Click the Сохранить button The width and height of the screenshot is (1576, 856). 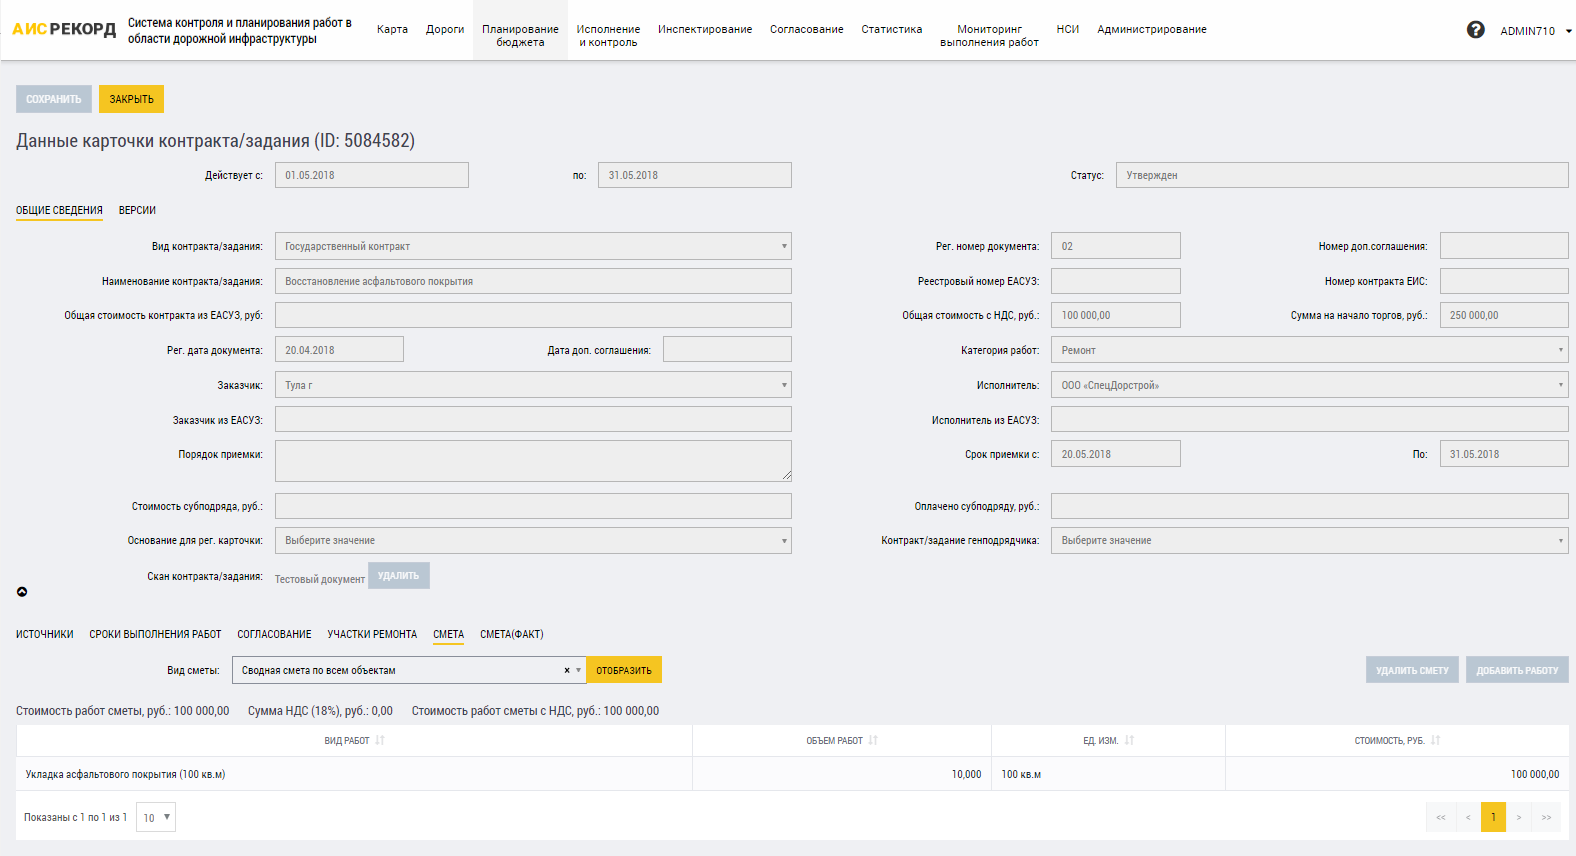54,99
